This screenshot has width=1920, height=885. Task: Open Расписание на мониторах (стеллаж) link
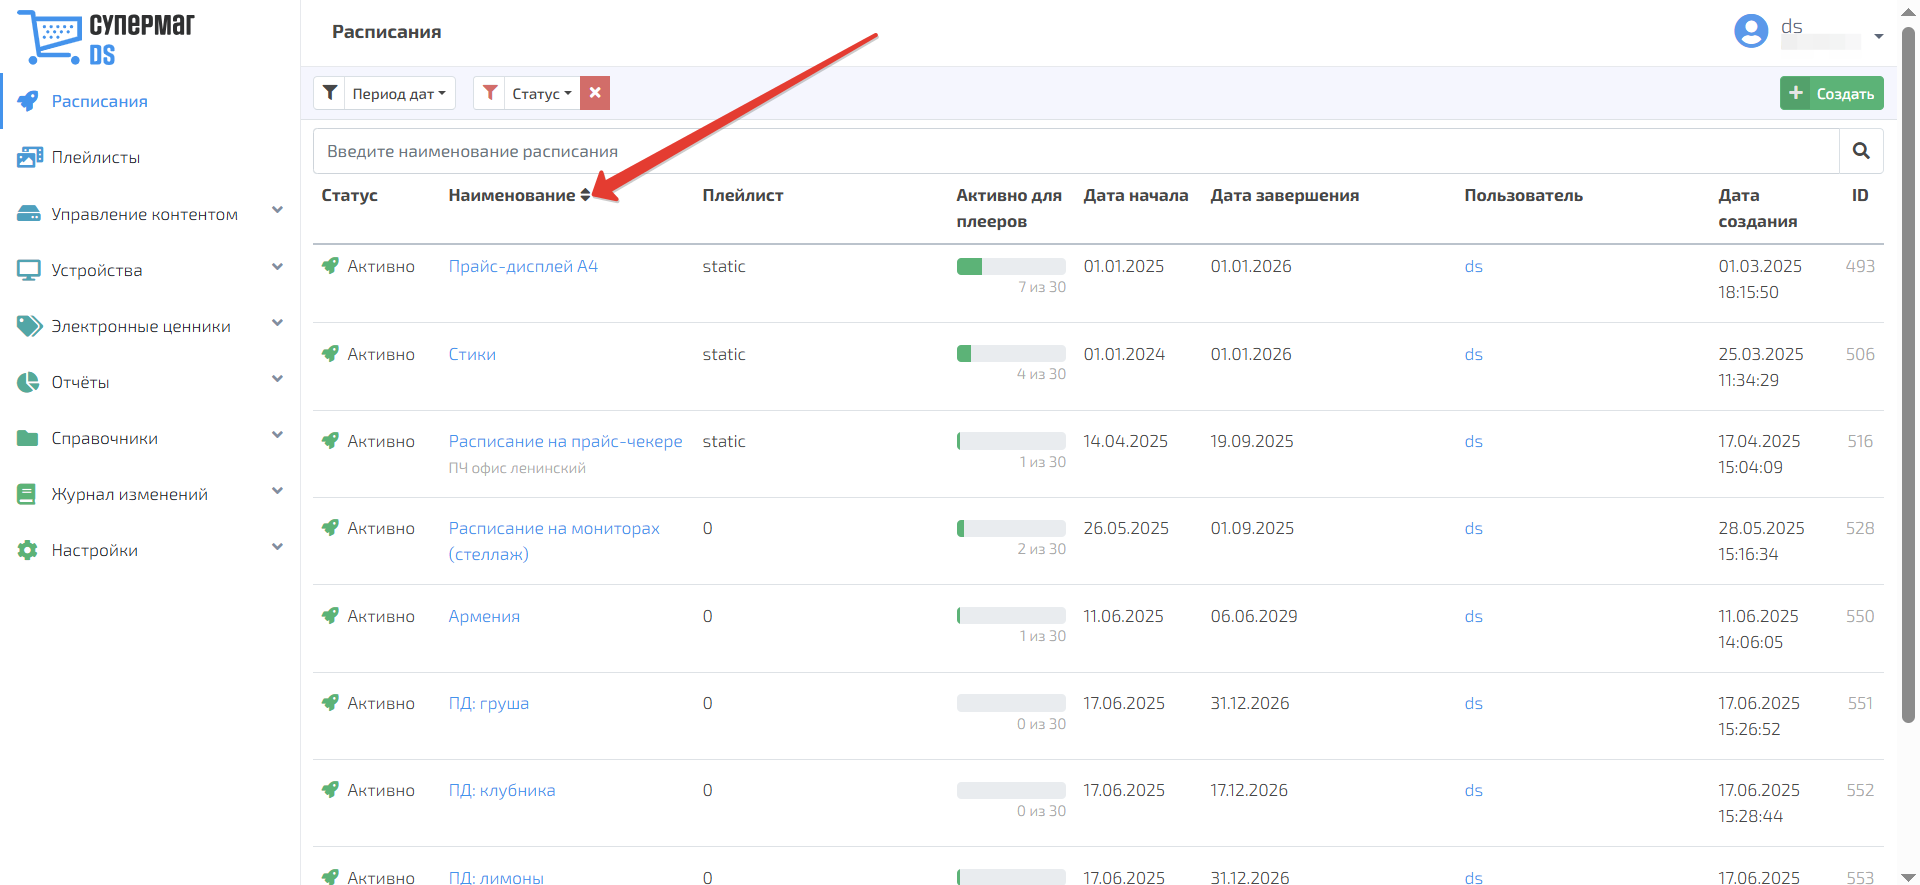(554, 541)
